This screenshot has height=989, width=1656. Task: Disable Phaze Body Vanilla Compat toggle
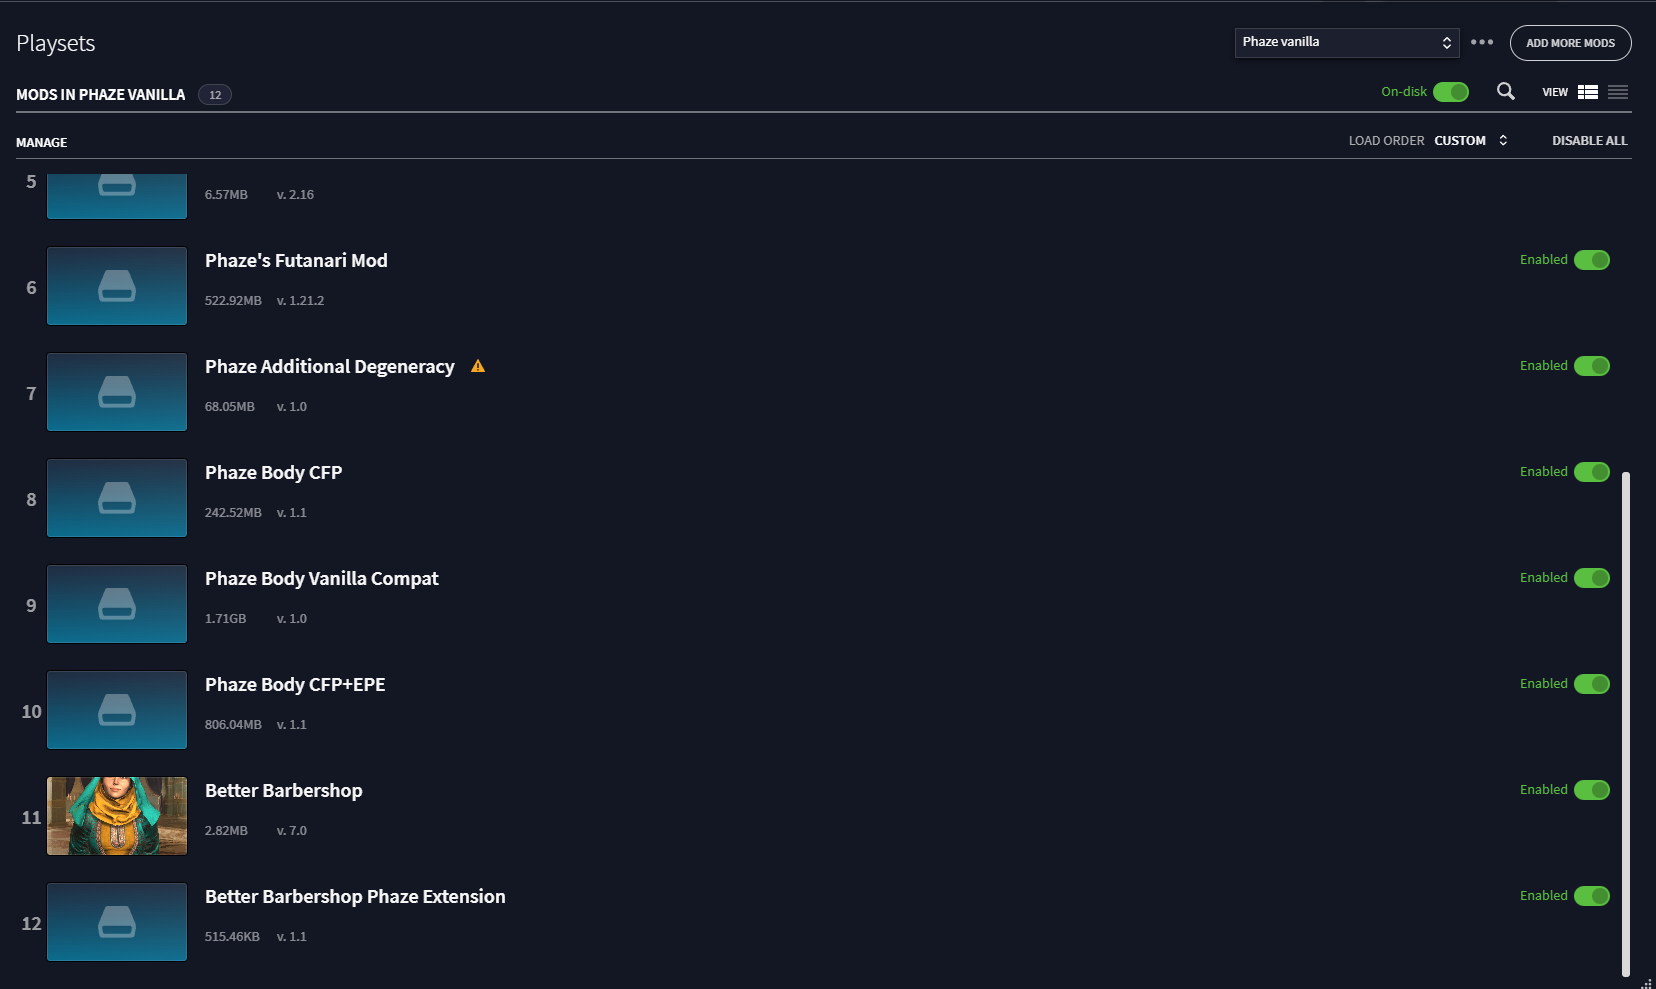1592,578
